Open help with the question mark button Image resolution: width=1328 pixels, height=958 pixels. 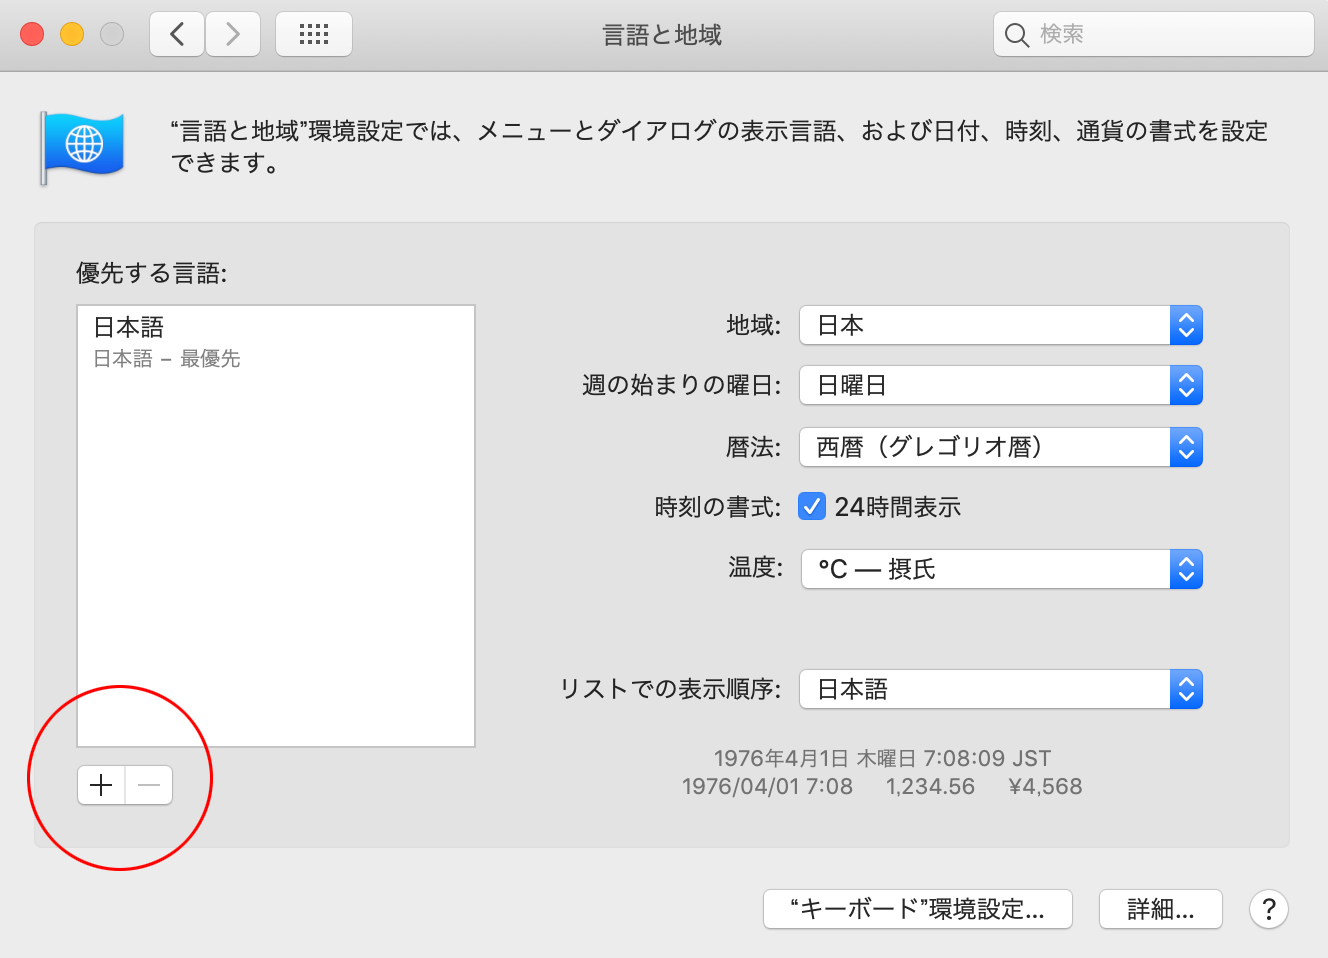1268,909
